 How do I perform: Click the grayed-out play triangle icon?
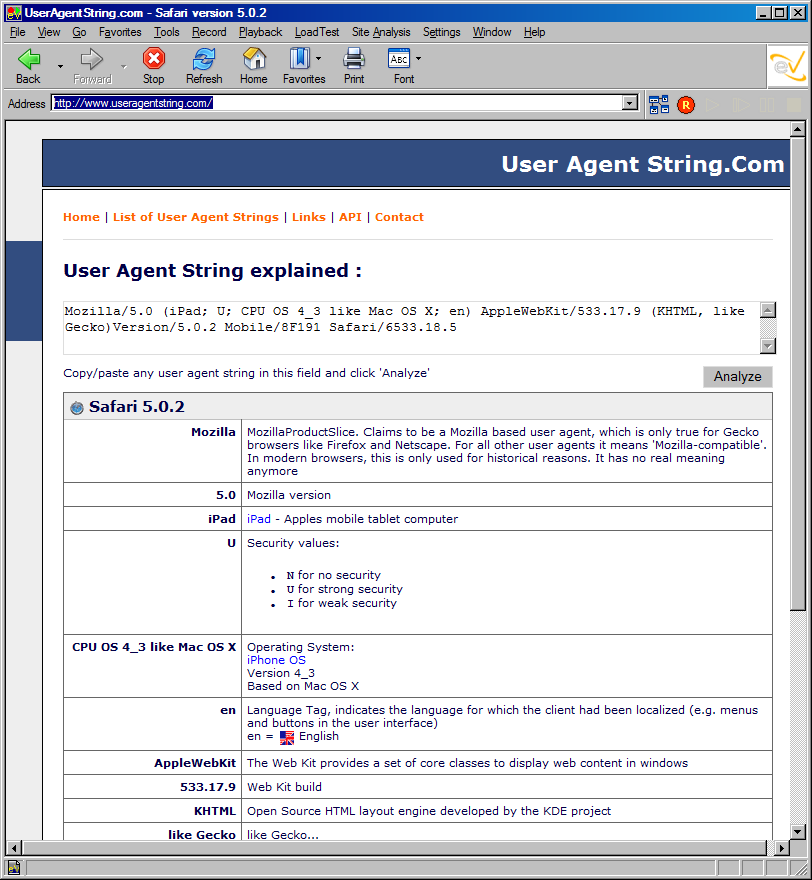point(713,105)
